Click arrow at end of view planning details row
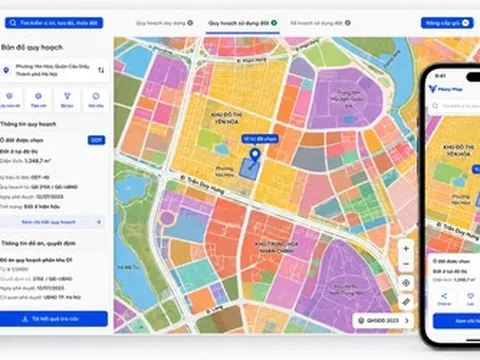This screenshot has height=360, width=480. tap(98, 222)
